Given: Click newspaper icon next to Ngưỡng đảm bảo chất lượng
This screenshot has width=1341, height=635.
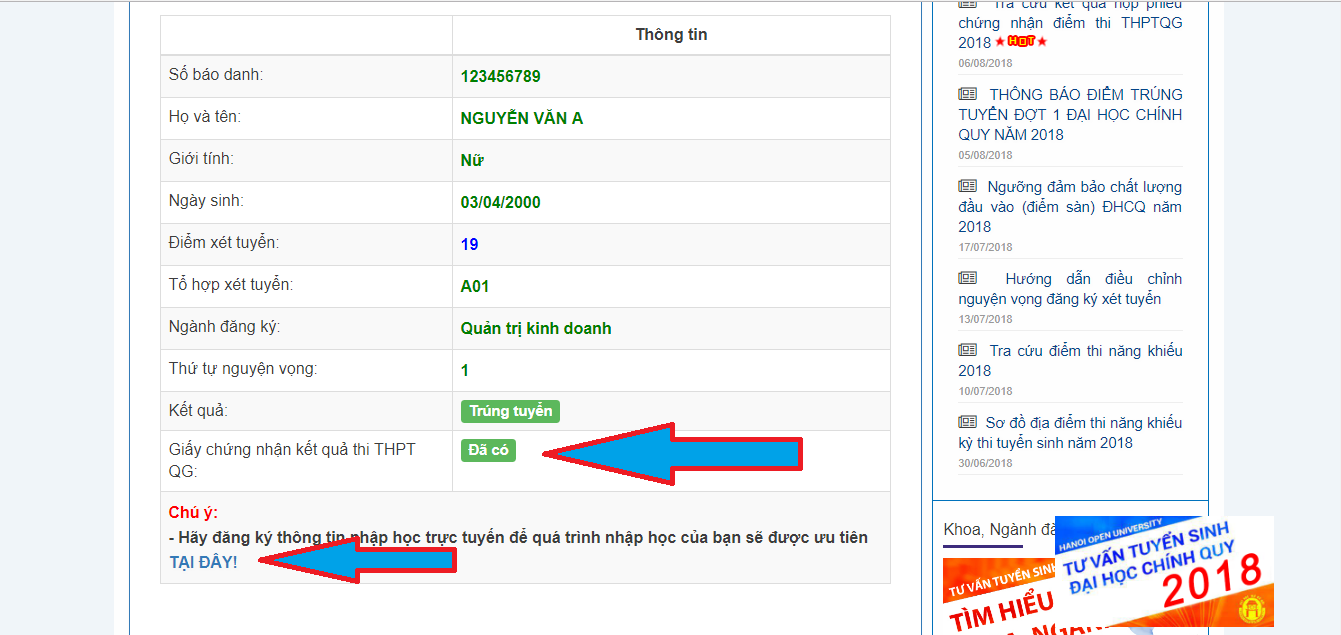Looking at the screenshot, I should click(967, 186).
